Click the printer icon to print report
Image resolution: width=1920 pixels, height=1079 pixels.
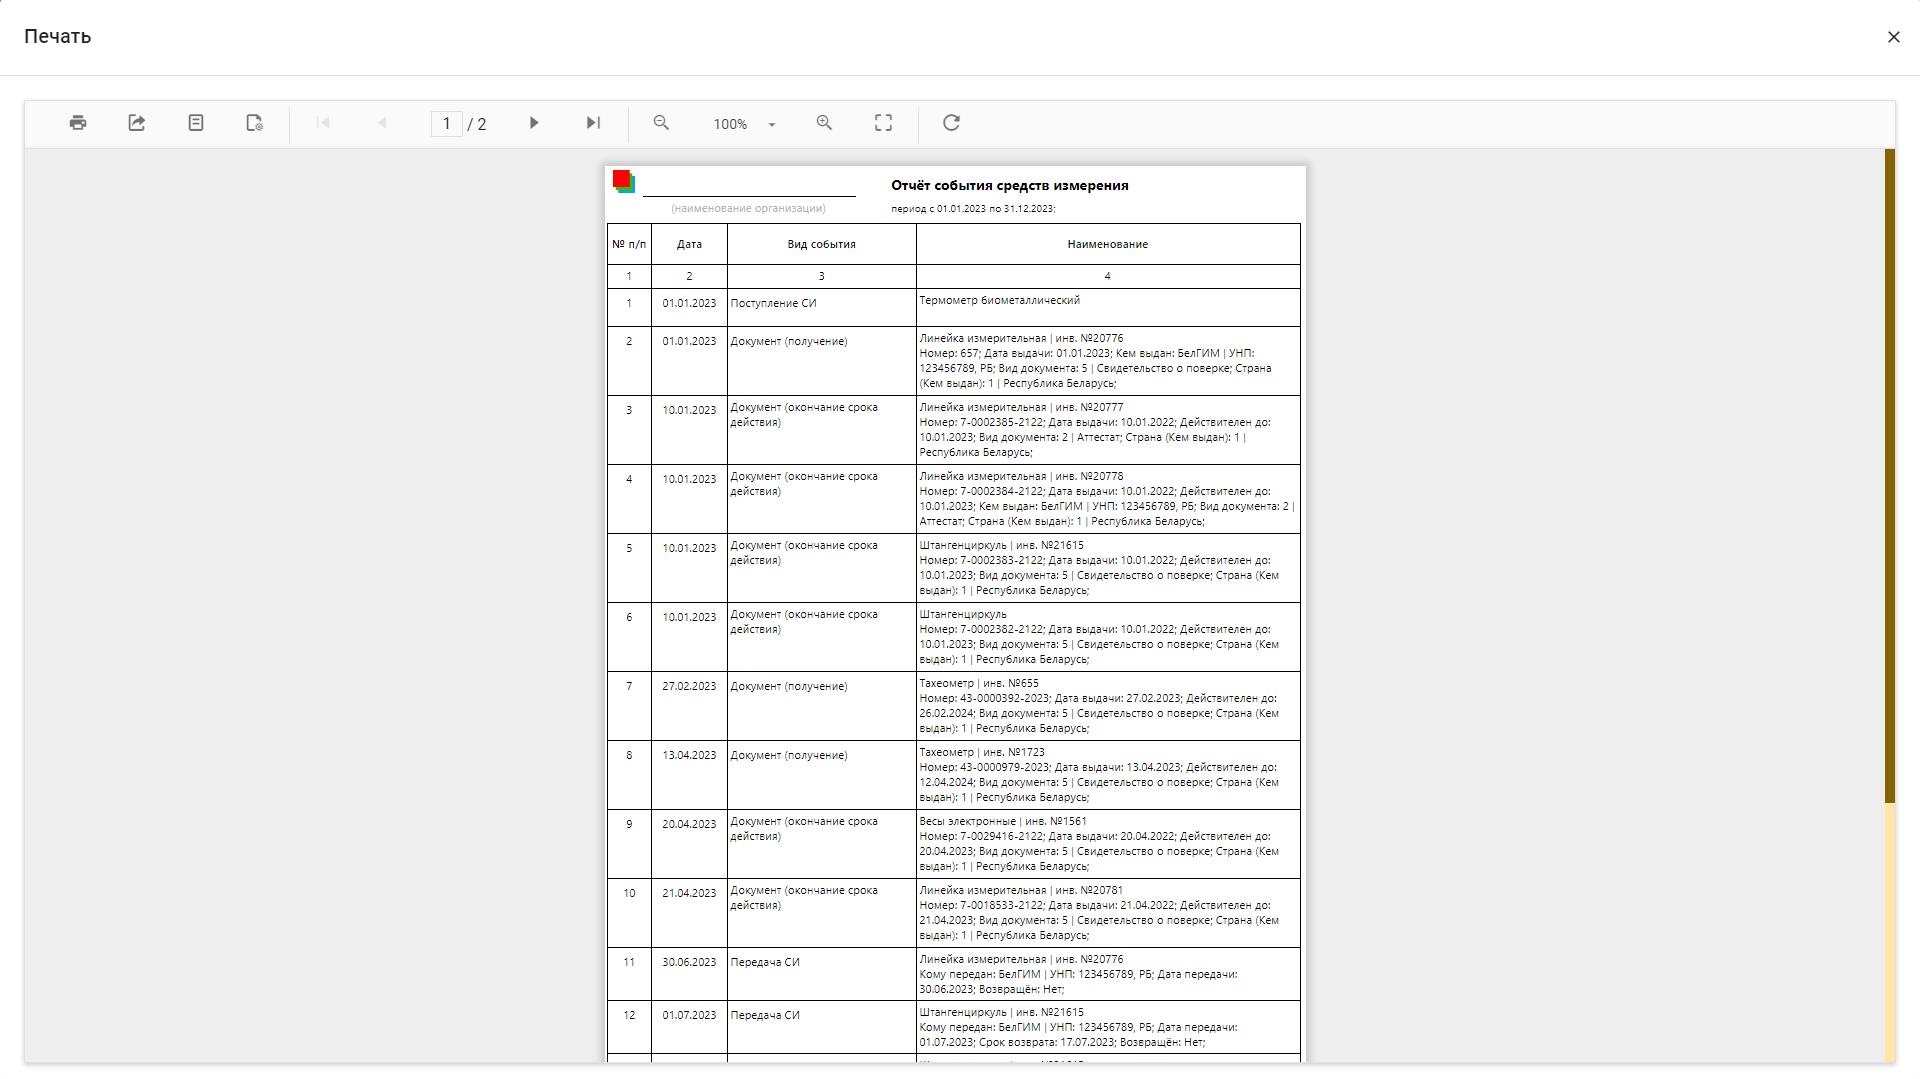[x=78, y=123]
